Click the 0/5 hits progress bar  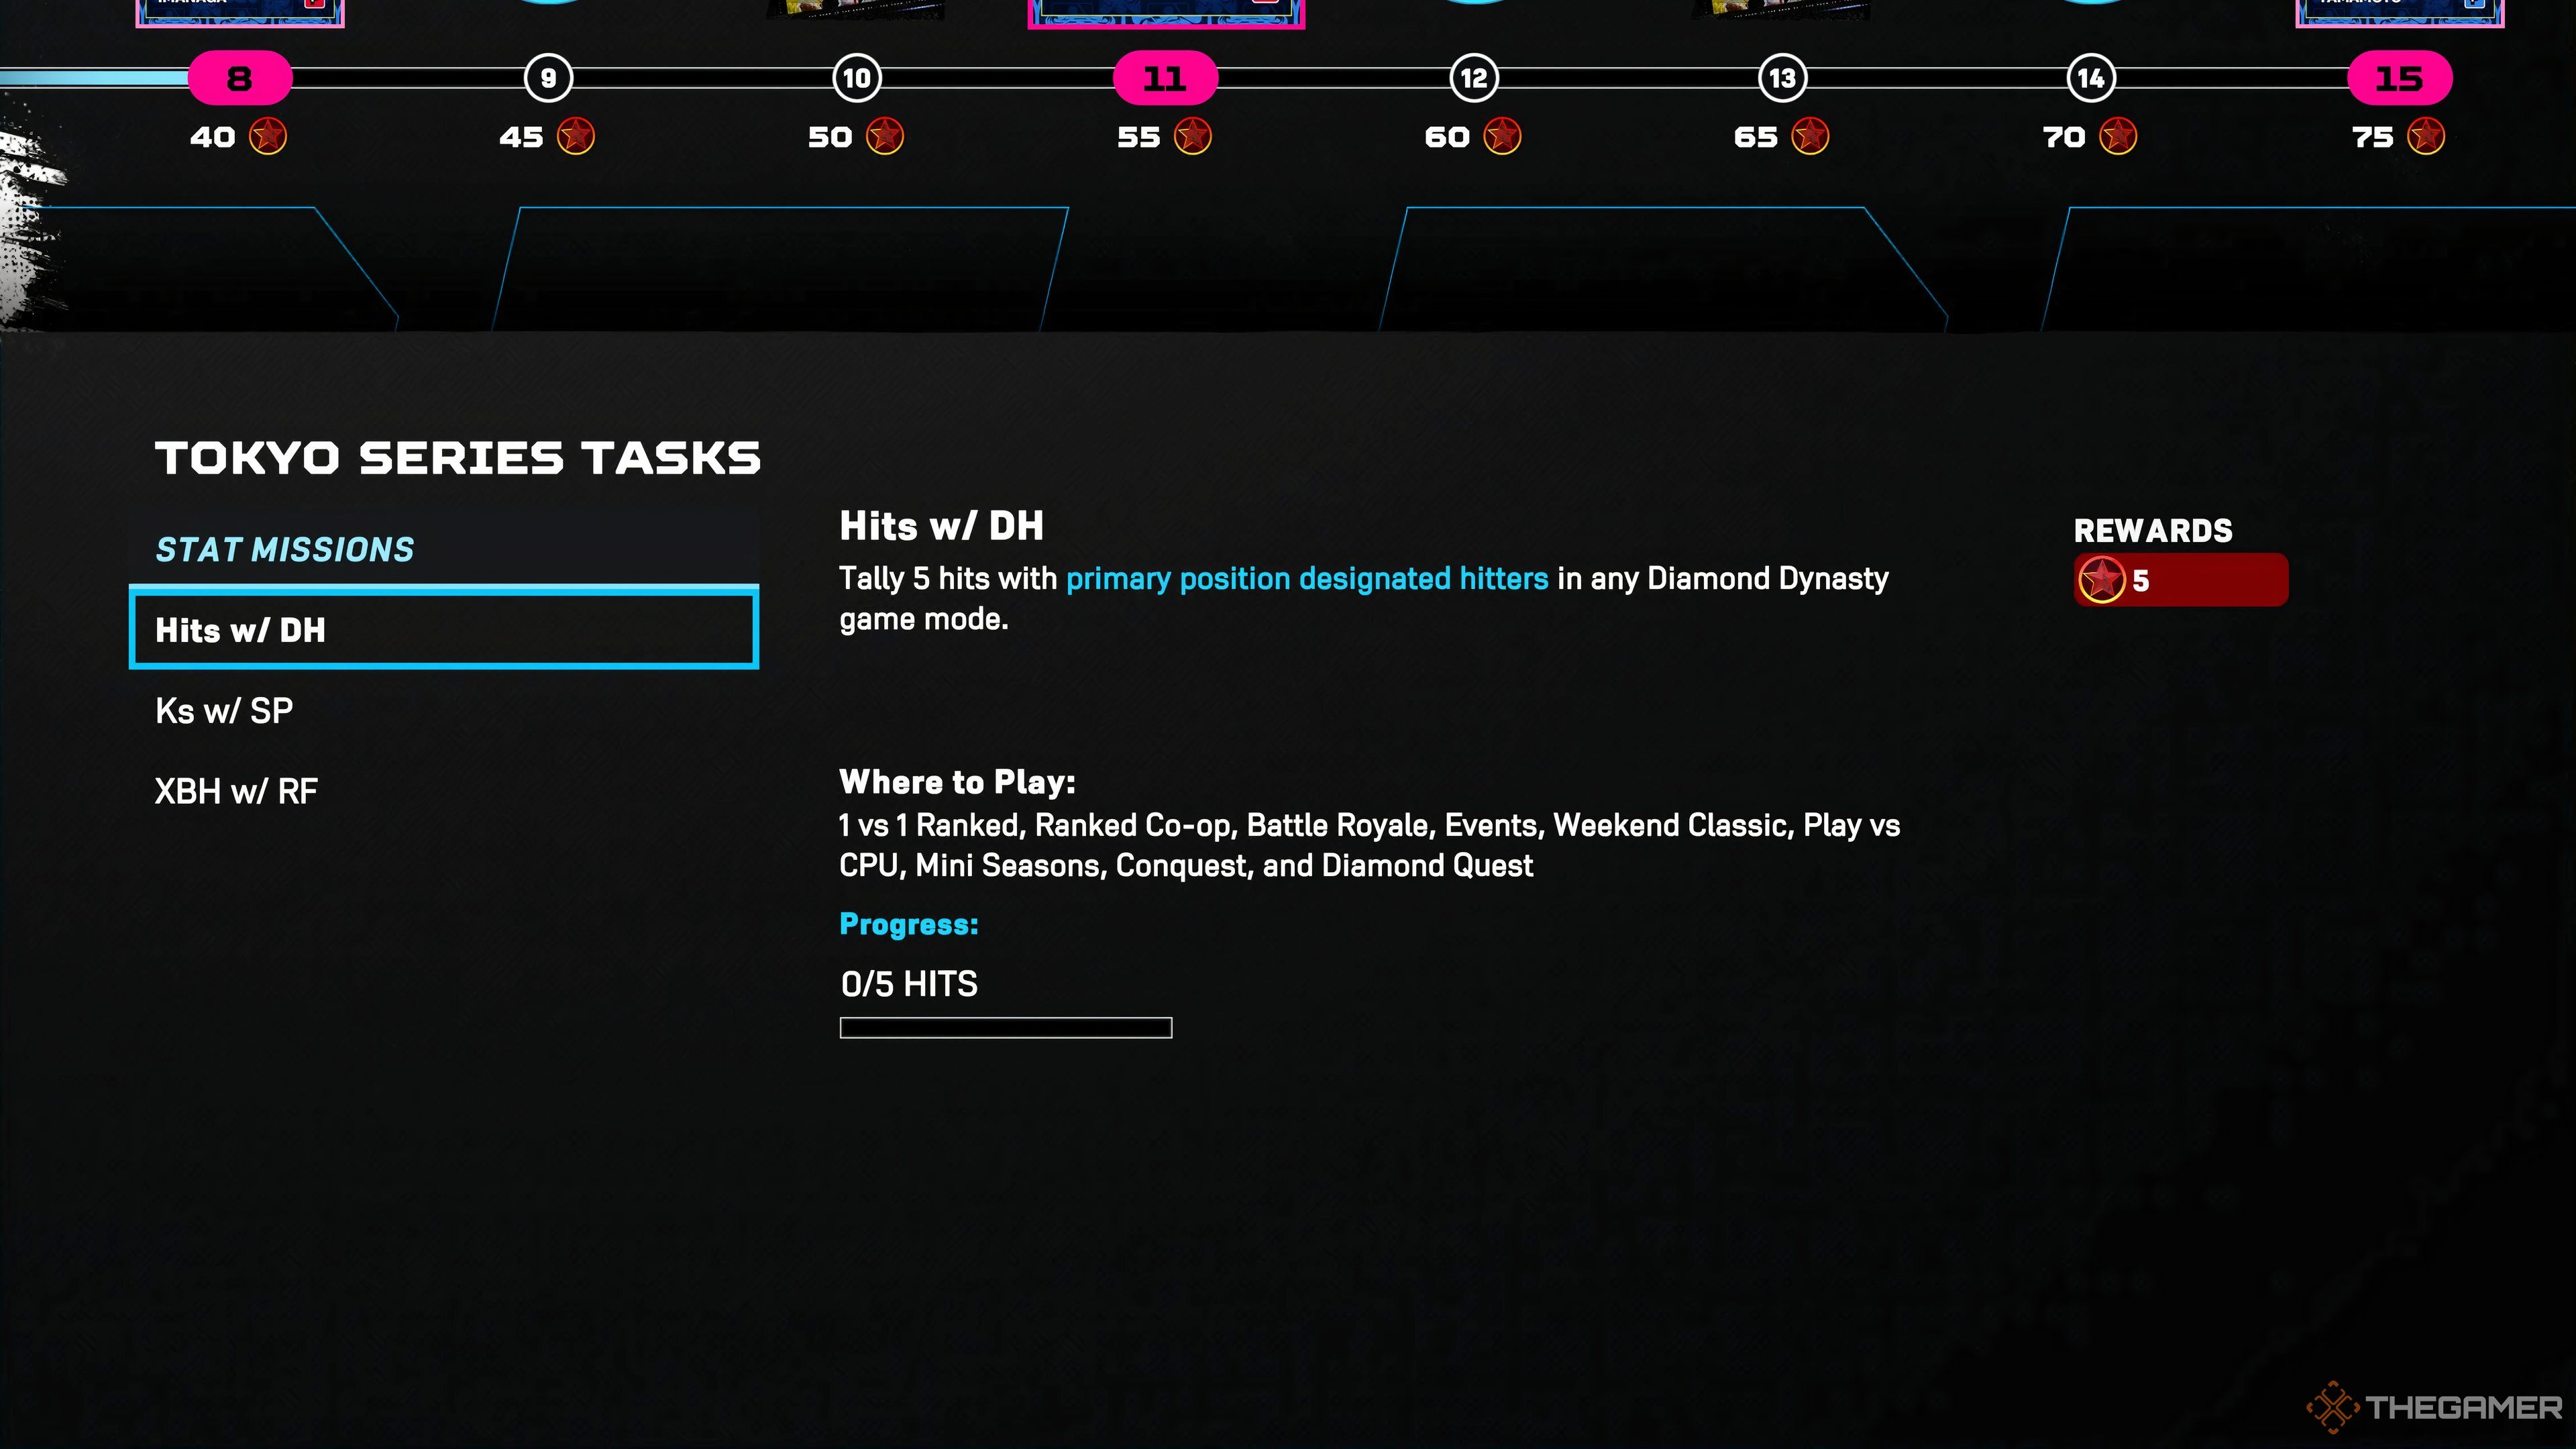(x=1005, y=1028)
